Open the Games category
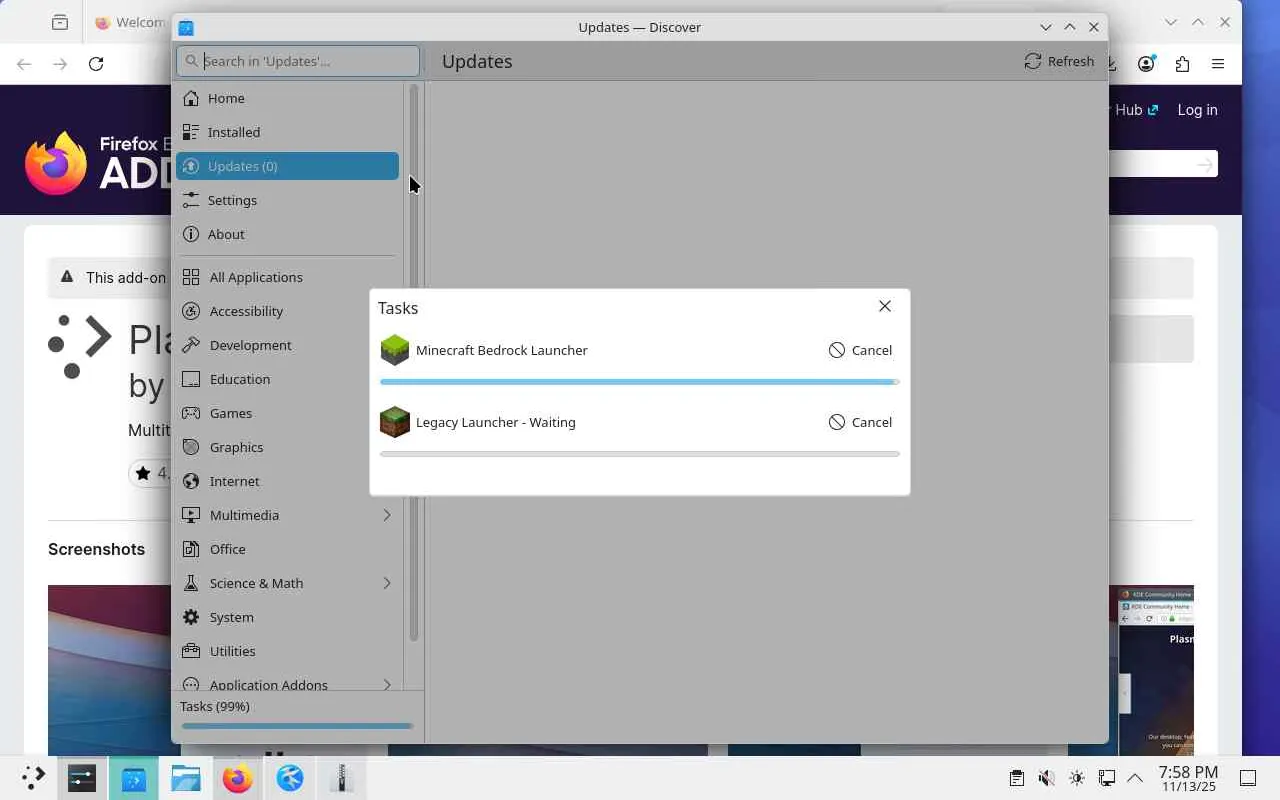Screen dimensions: 1280x800 pos(287,413)
